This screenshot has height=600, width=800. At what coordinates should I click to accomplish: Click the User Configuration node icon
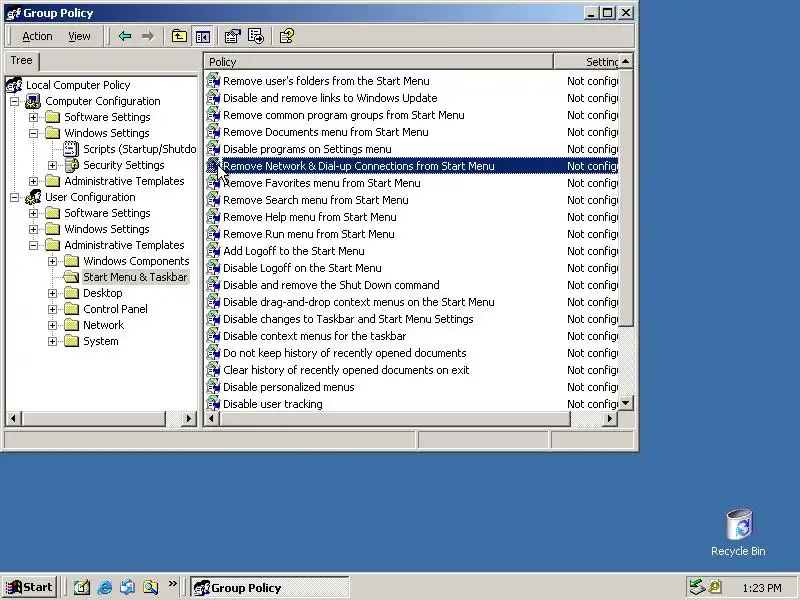[x=33, y=197]
